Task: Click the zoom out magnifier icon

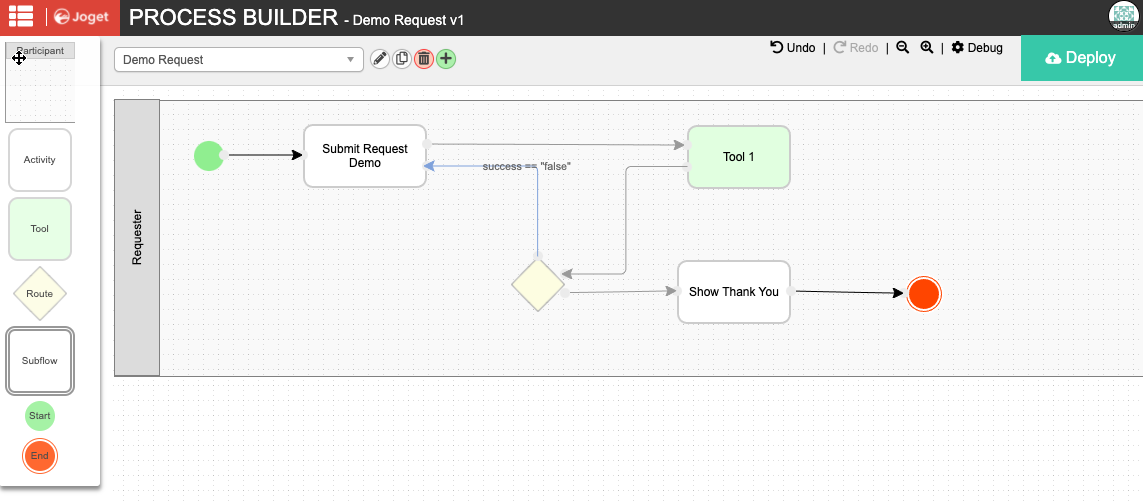Action: (902, 47)
